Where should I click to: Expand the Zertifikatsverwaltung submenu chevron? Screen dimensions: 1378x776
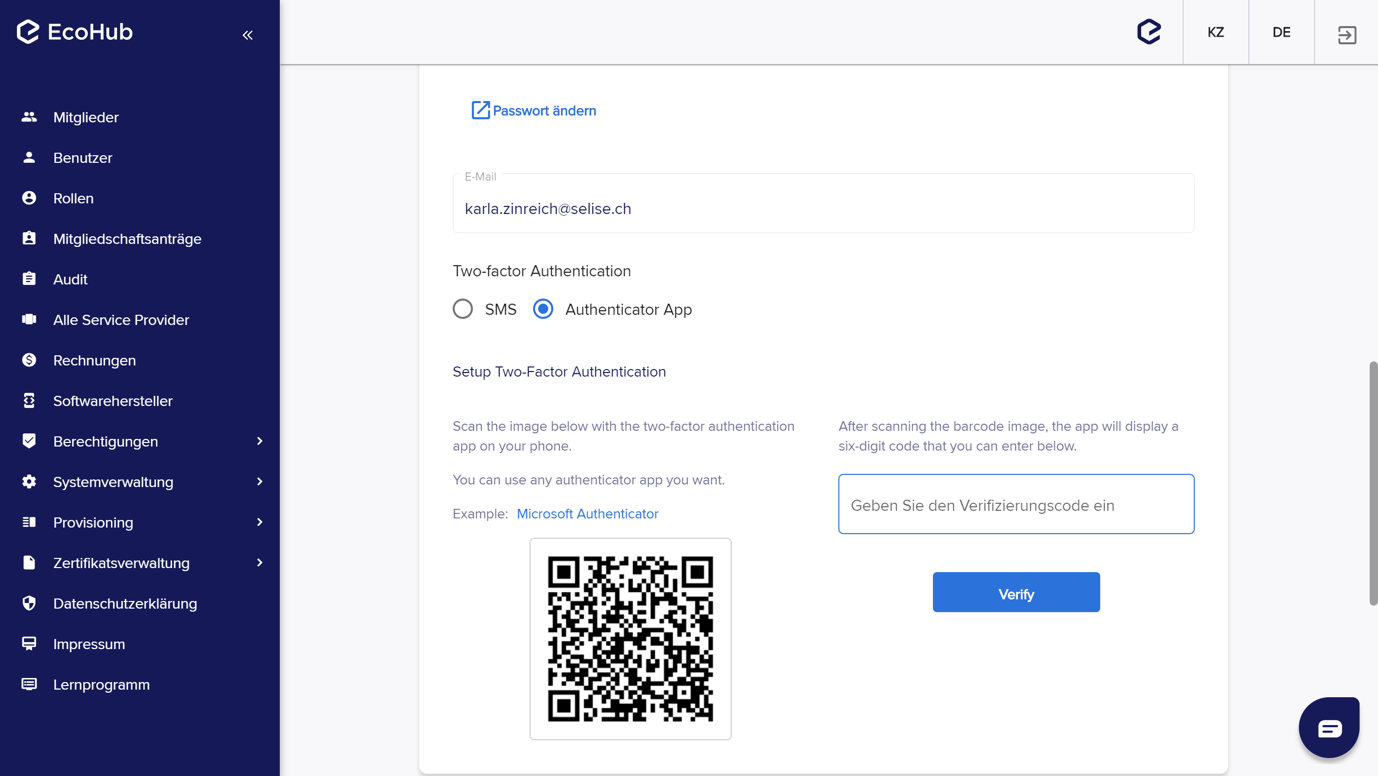coord(260,563)
